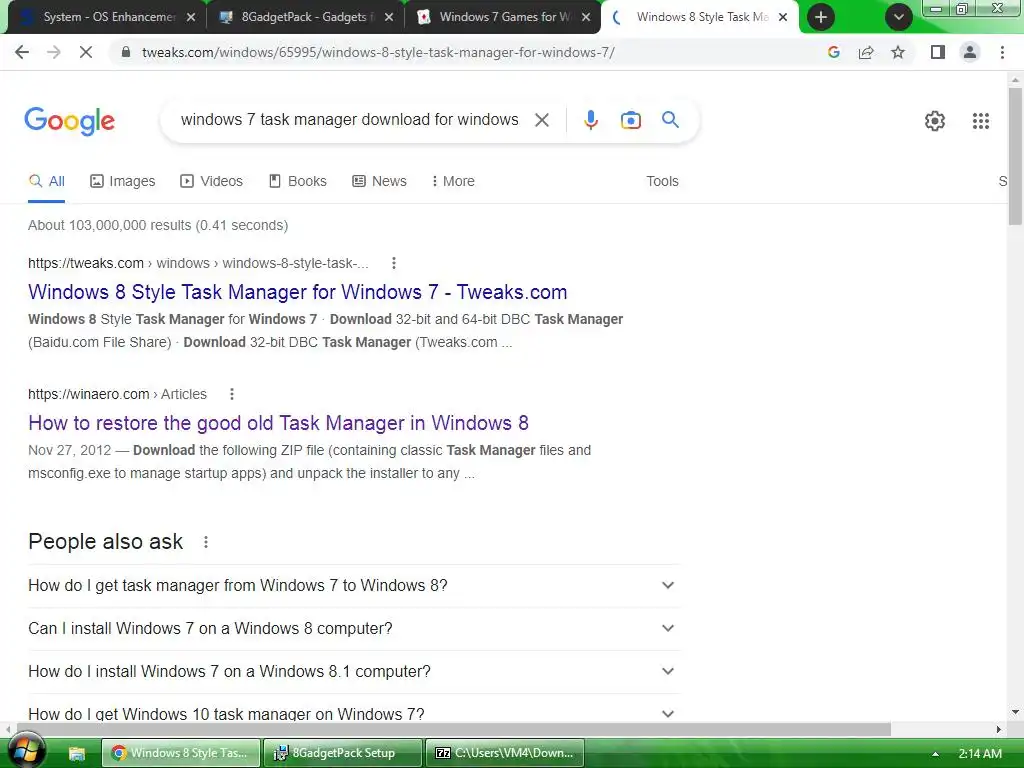Click the Google icon in address bar
This screenshot has height=768, width=1024.
833,52
